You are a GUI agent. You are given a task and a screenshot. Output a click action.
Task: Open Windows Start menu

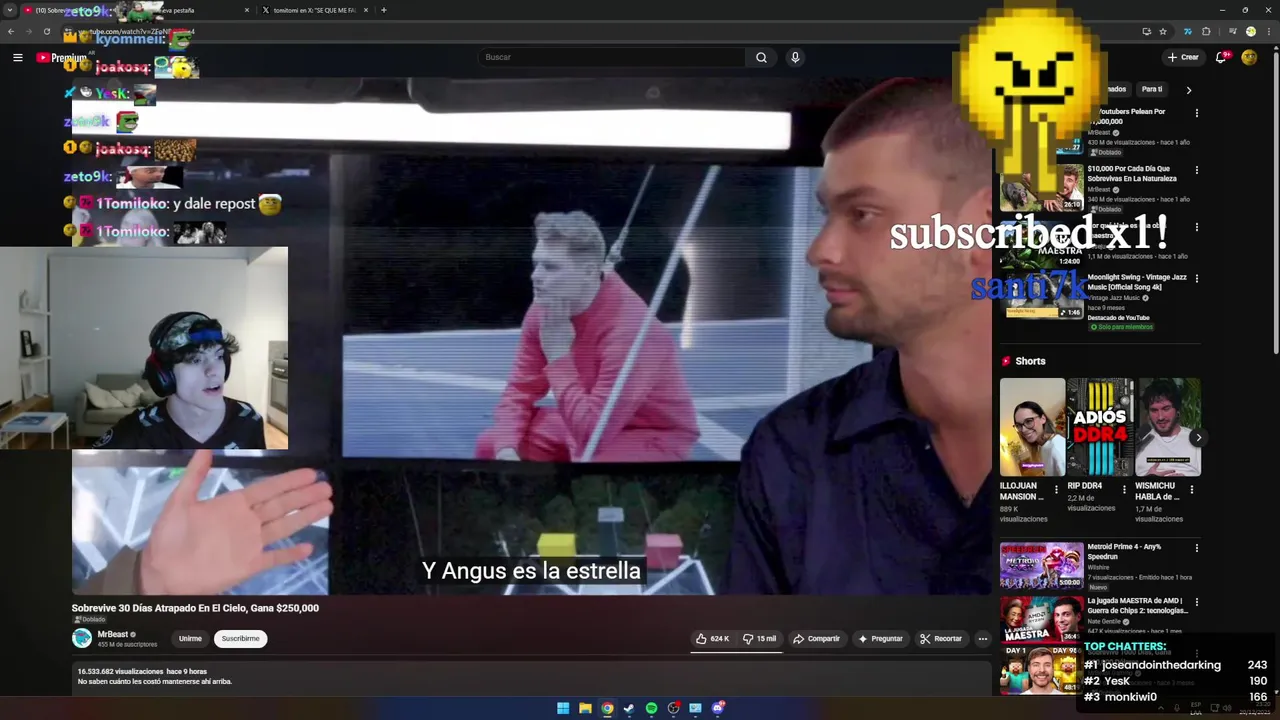[563, 708]
